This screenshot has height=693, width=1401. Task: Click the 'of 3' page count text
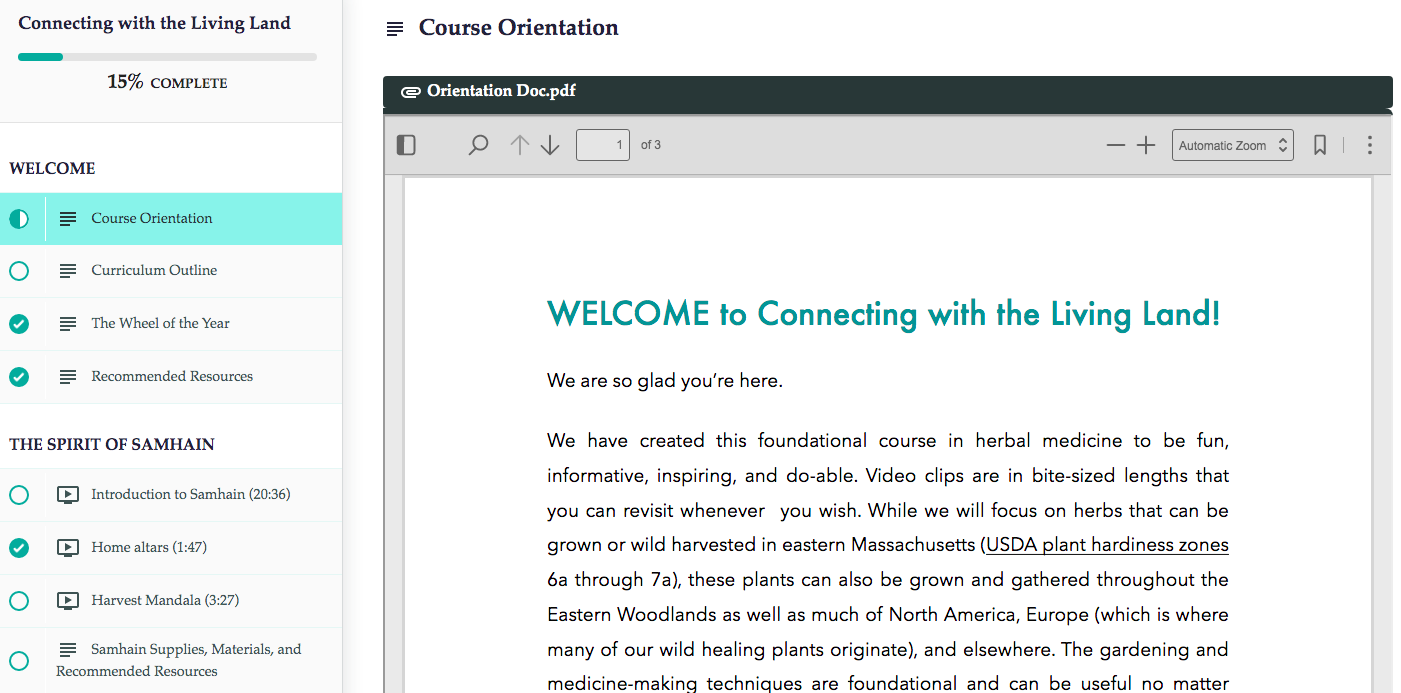(651, 145)
